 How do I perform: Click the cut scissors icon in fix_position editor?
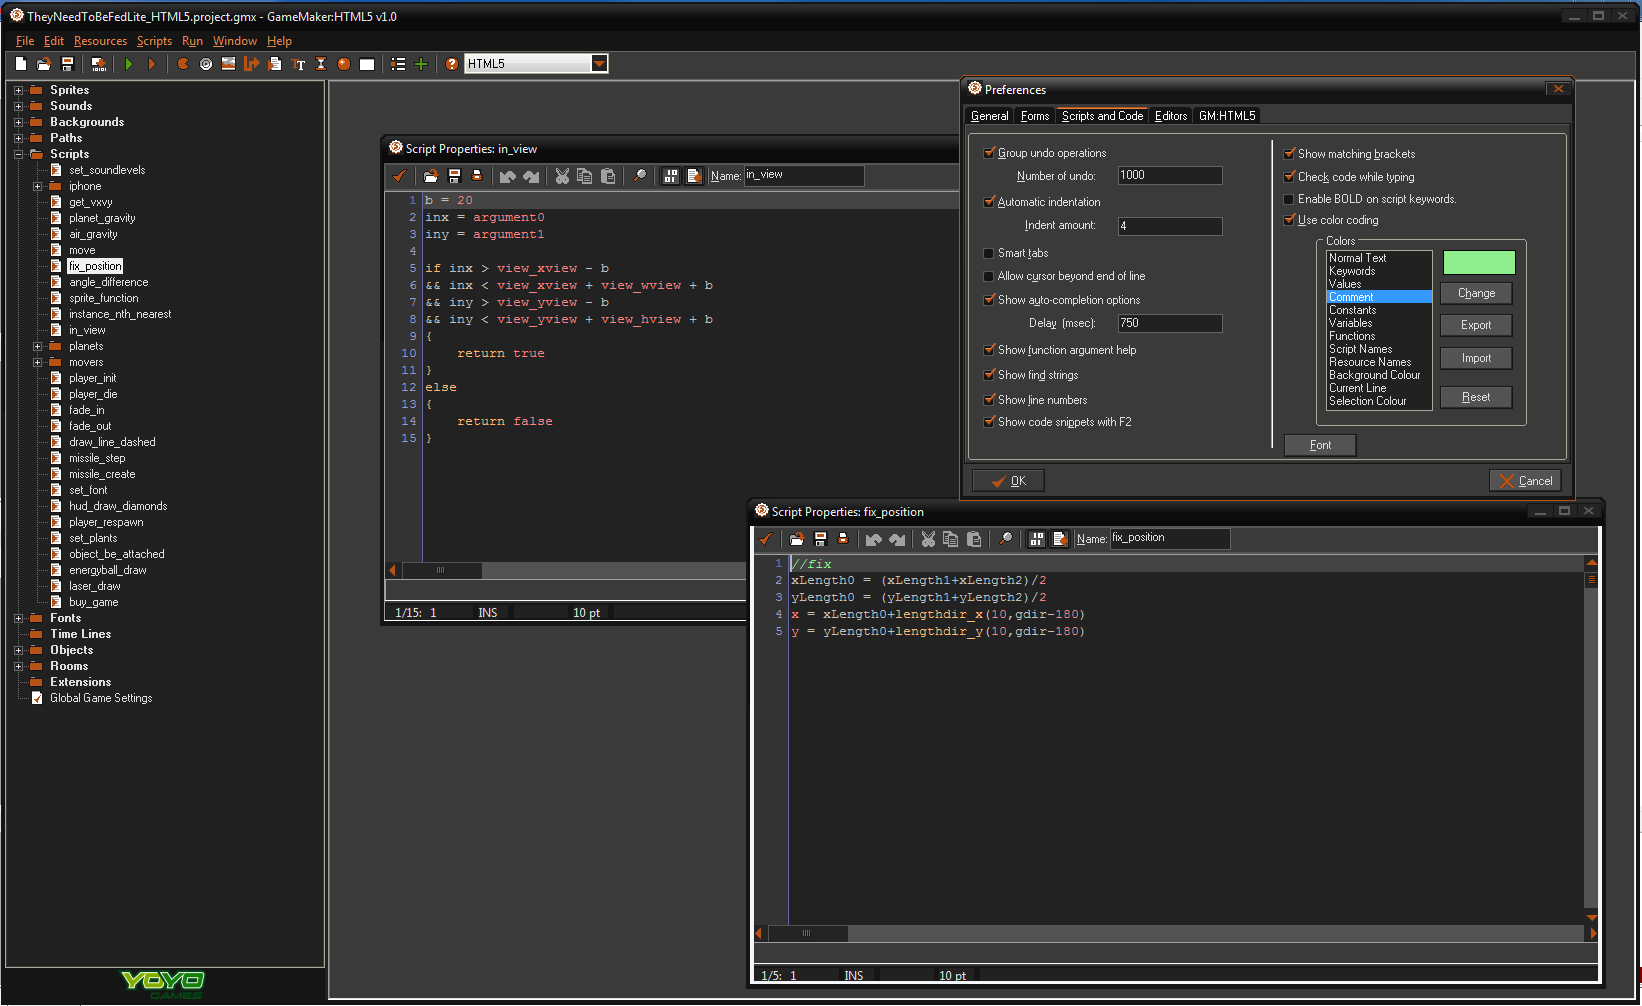click(928, 539)
